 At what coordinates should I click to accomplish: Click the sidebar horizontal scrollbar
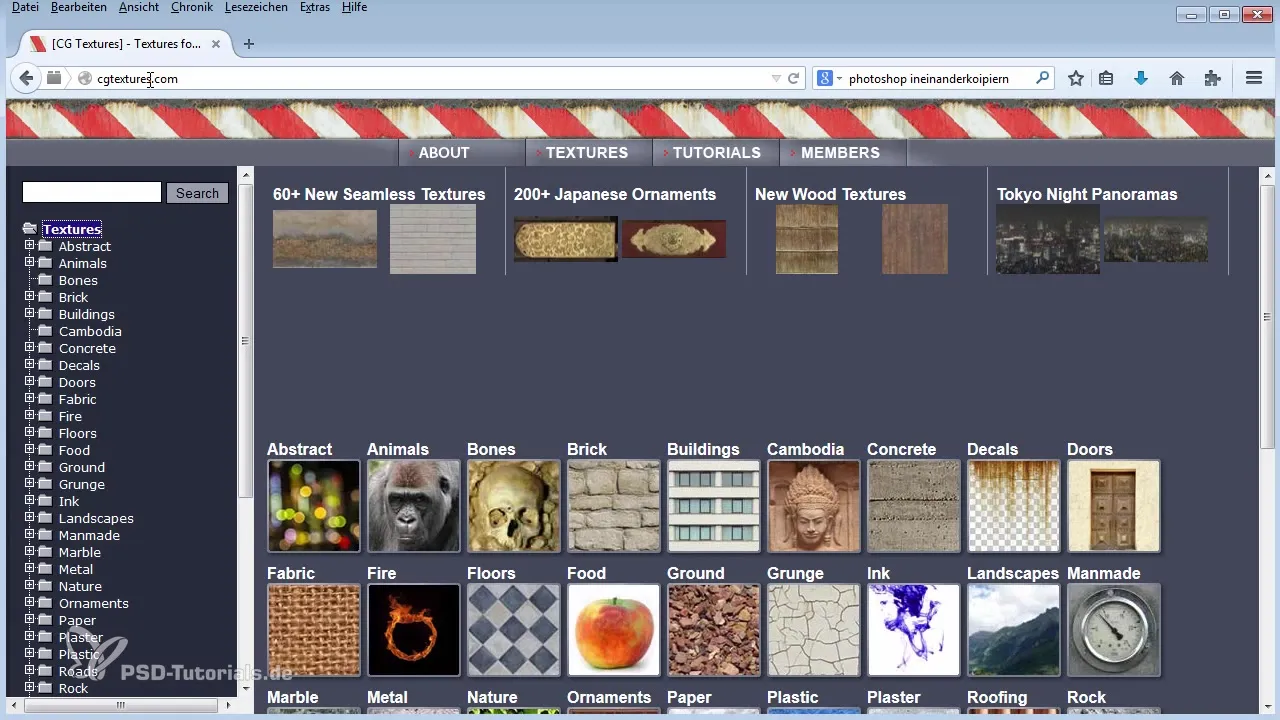pyautogui.click(x=120, y=705)
